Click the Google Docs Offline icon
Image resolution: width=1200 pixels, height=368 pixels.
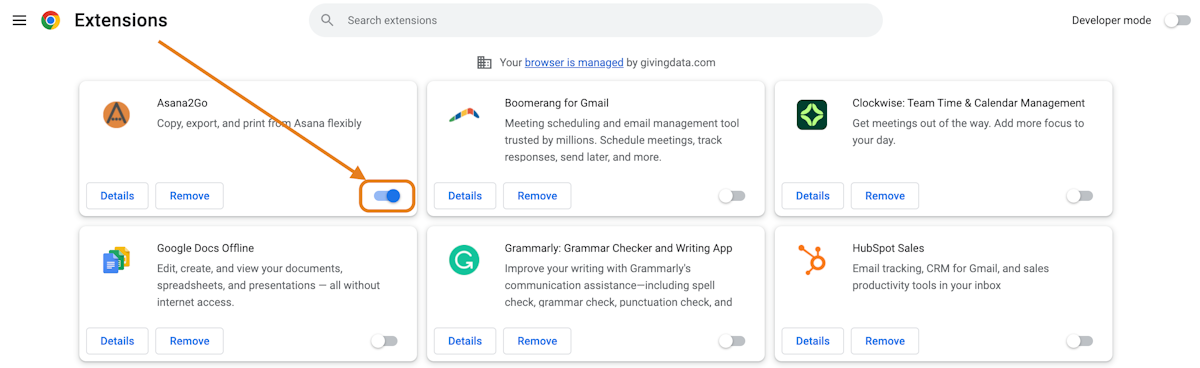click(x=116, y=260)
